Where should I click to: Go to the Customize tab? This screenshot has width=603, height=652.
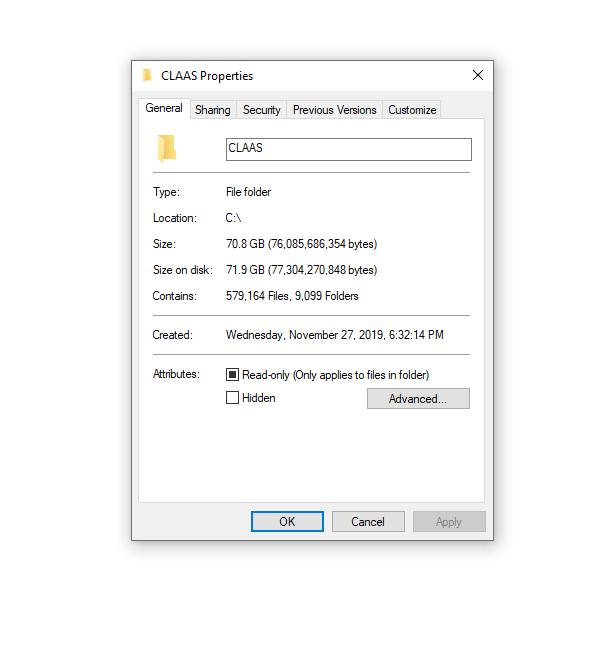point(412,110)
